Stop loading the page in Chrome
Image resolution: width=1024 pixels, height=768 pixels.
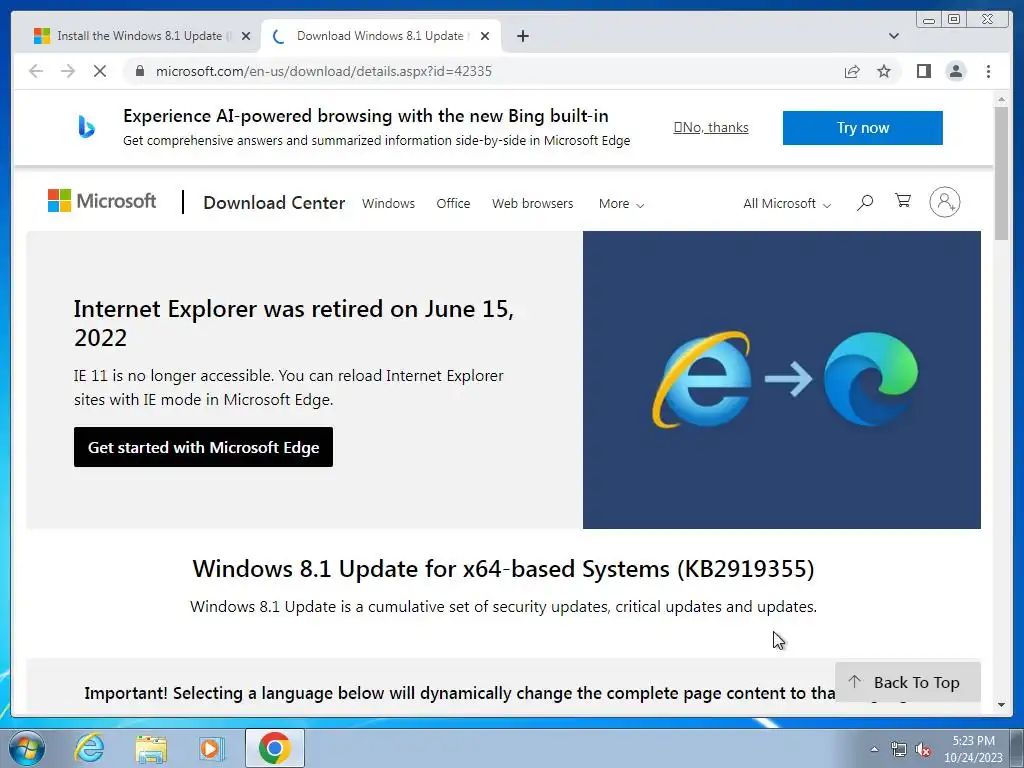(x=100, y=71)
